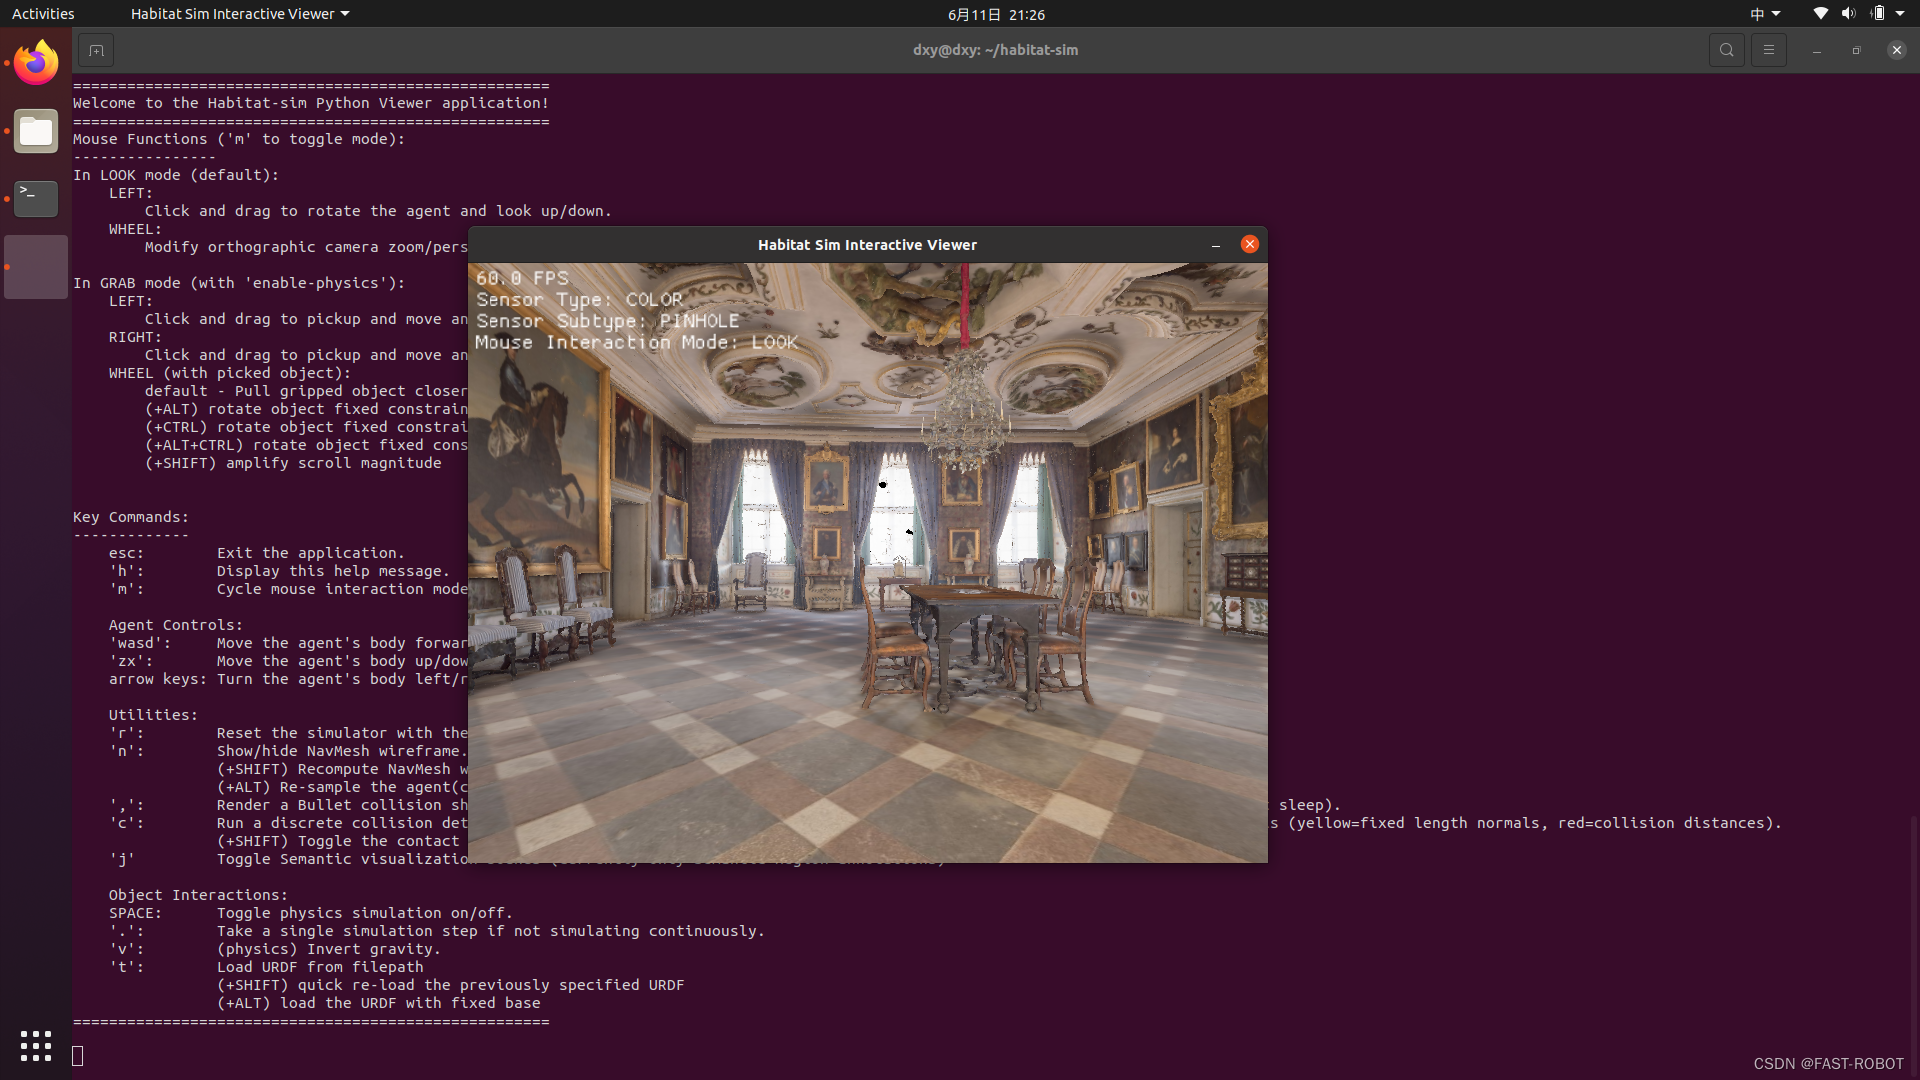
Task: Click the date and time in top bar
Action: tap(995, 14)
